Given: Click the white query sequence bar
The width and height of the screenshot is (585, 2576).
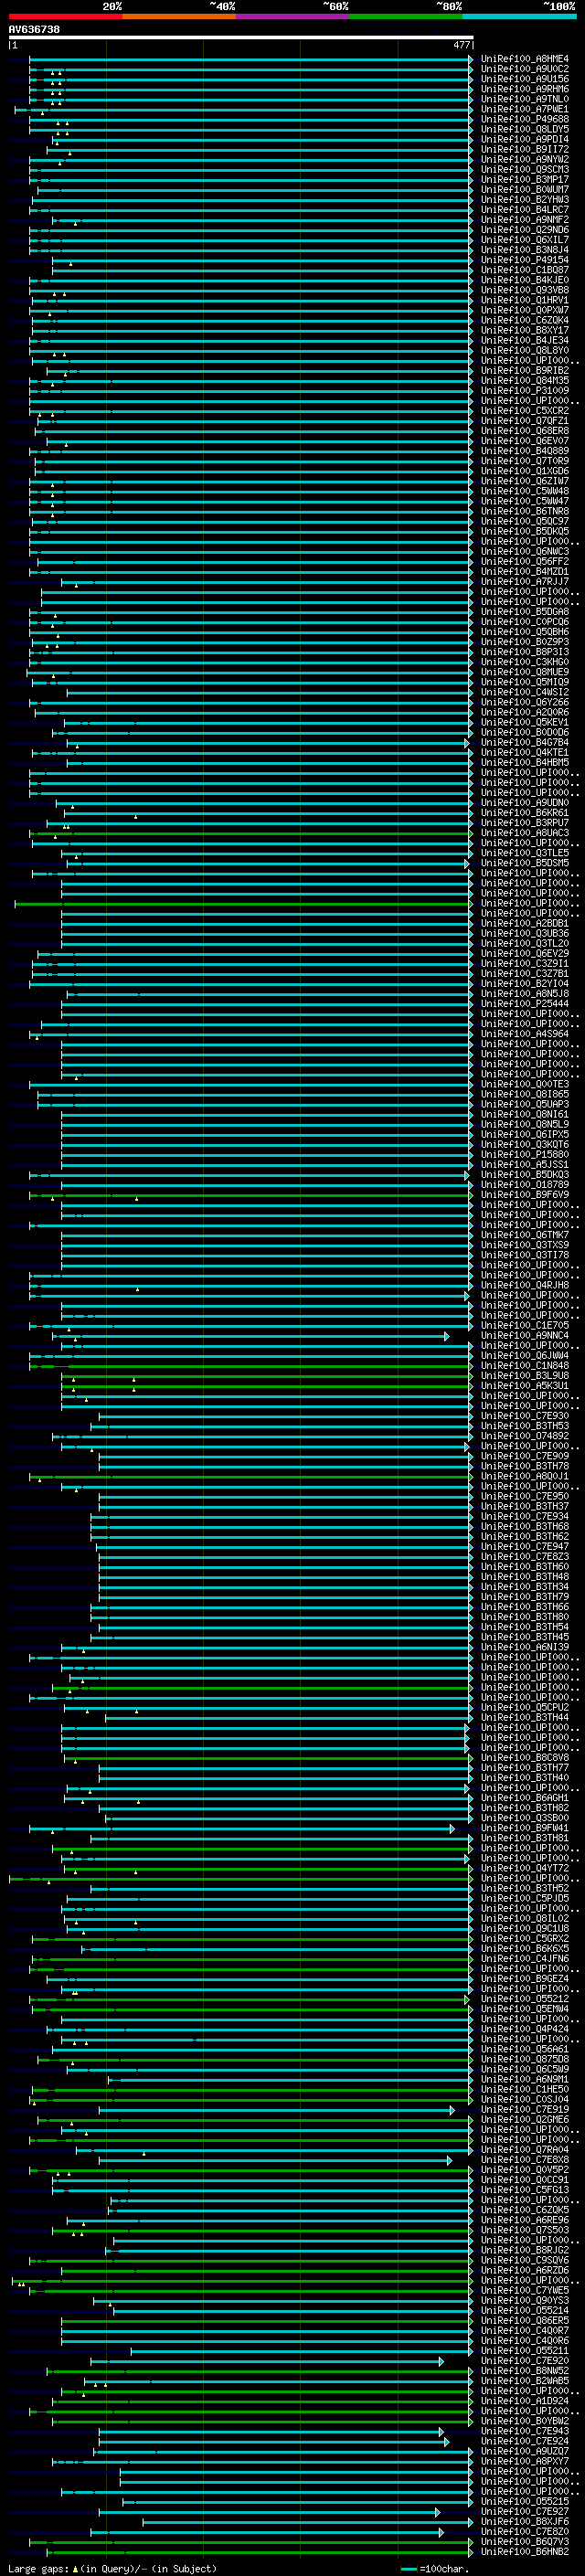Looking at the screenshot, I should 241,38.
